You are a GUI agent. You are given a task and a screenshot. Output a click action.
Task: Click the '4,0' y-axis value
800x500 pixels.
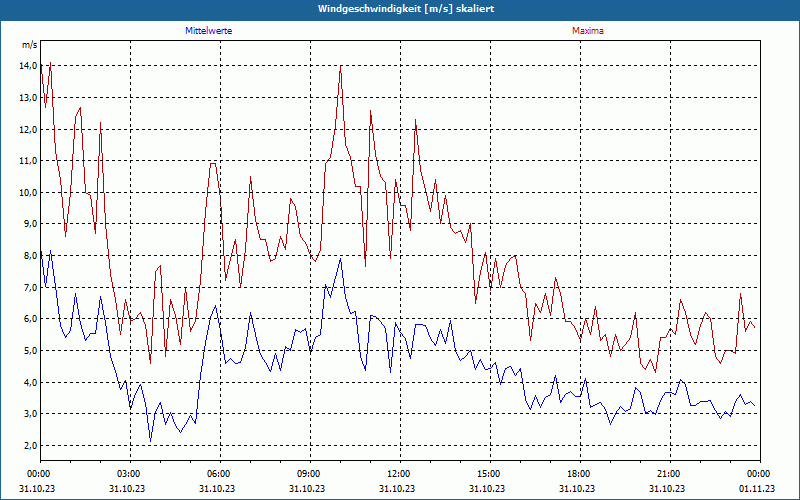coord(30,382)
